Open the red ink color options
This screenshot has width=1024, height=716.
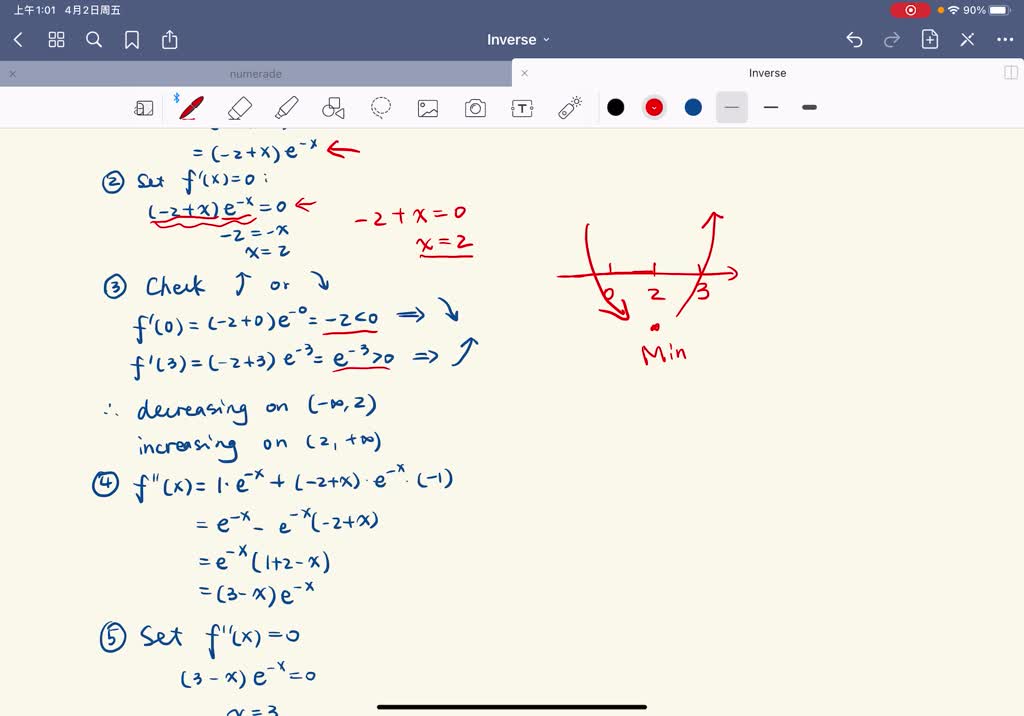pyautogui.click(x=653, y=107)
